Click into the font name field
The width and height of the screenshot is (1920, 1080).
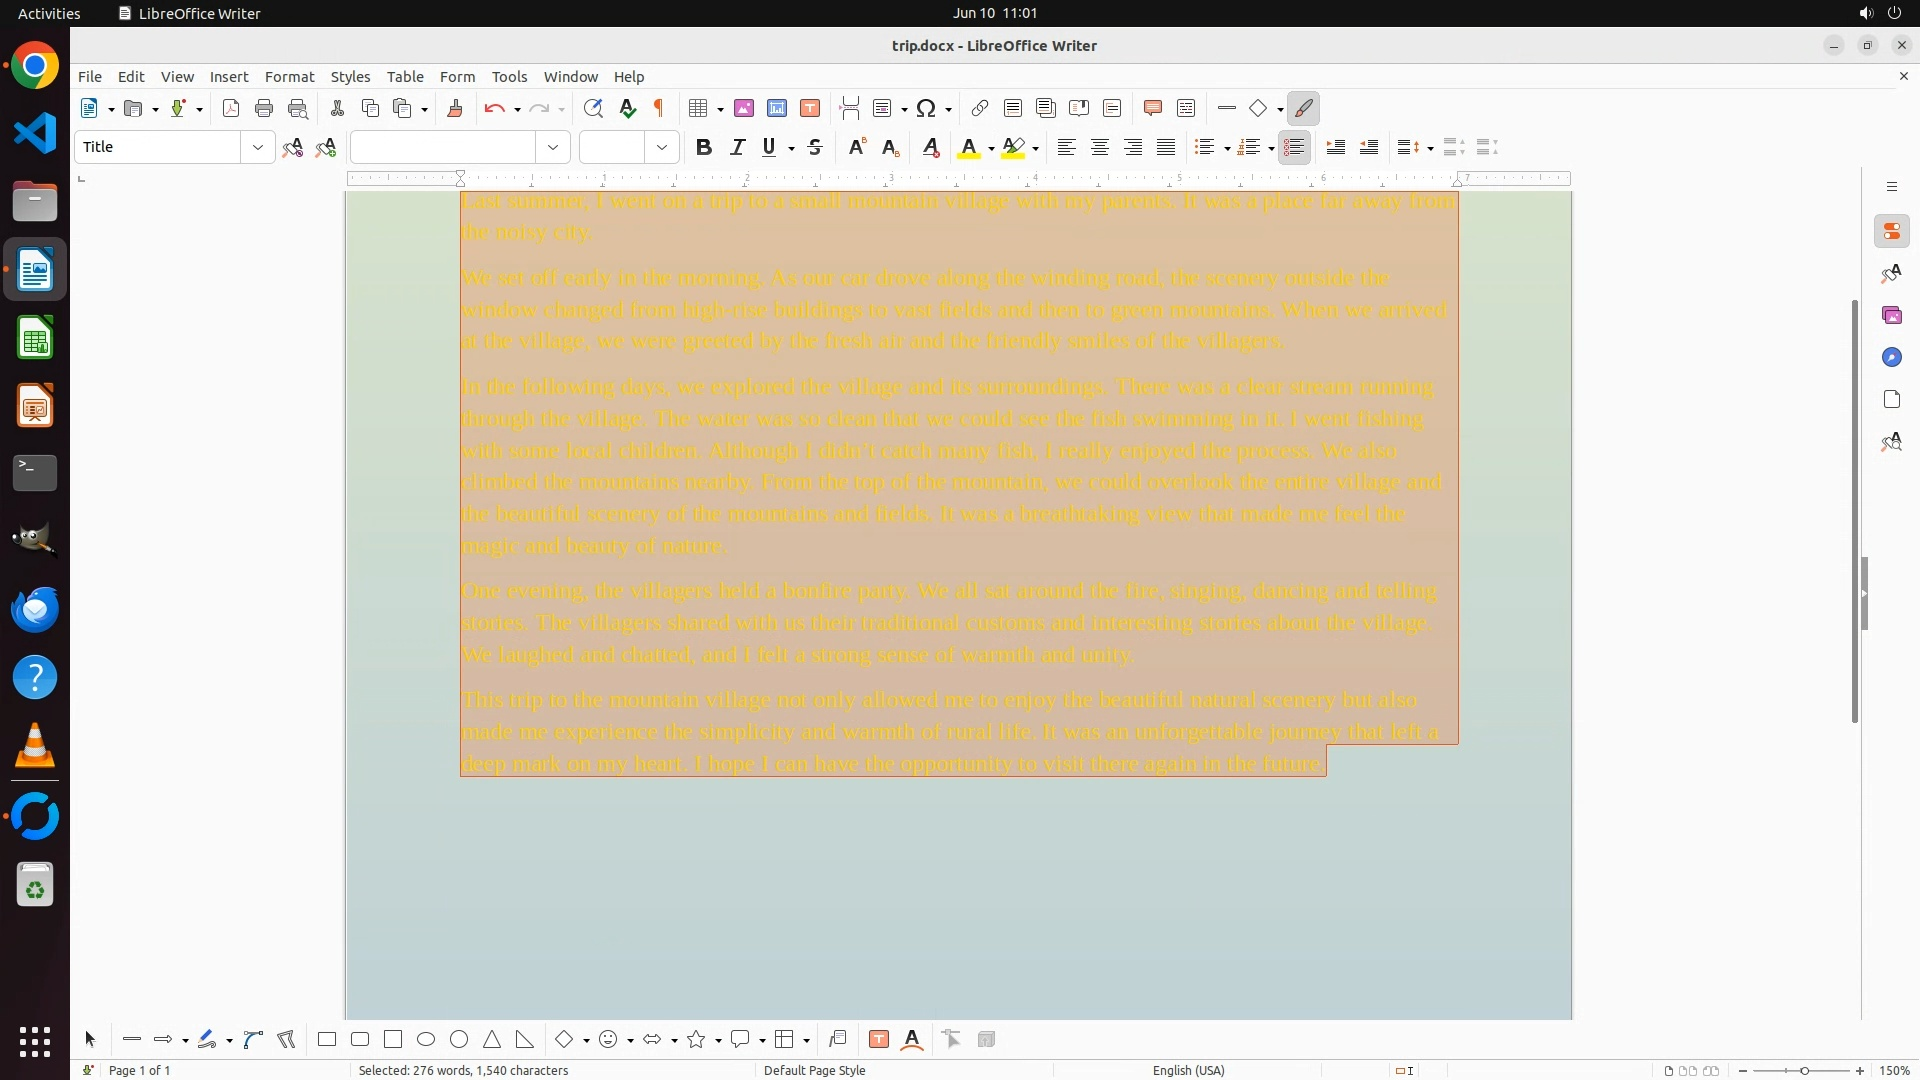(x=443, y=148)
